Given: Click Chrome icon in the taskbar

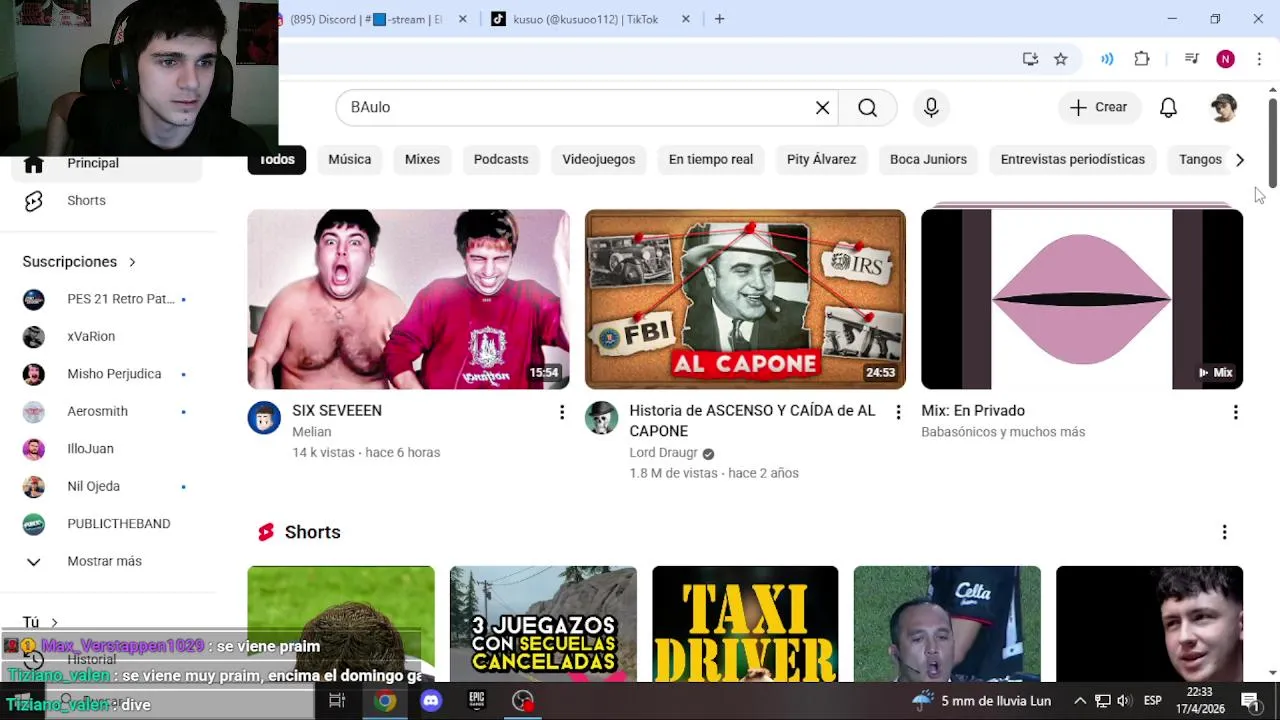Looking at the screenshot, I should (385, 701).
